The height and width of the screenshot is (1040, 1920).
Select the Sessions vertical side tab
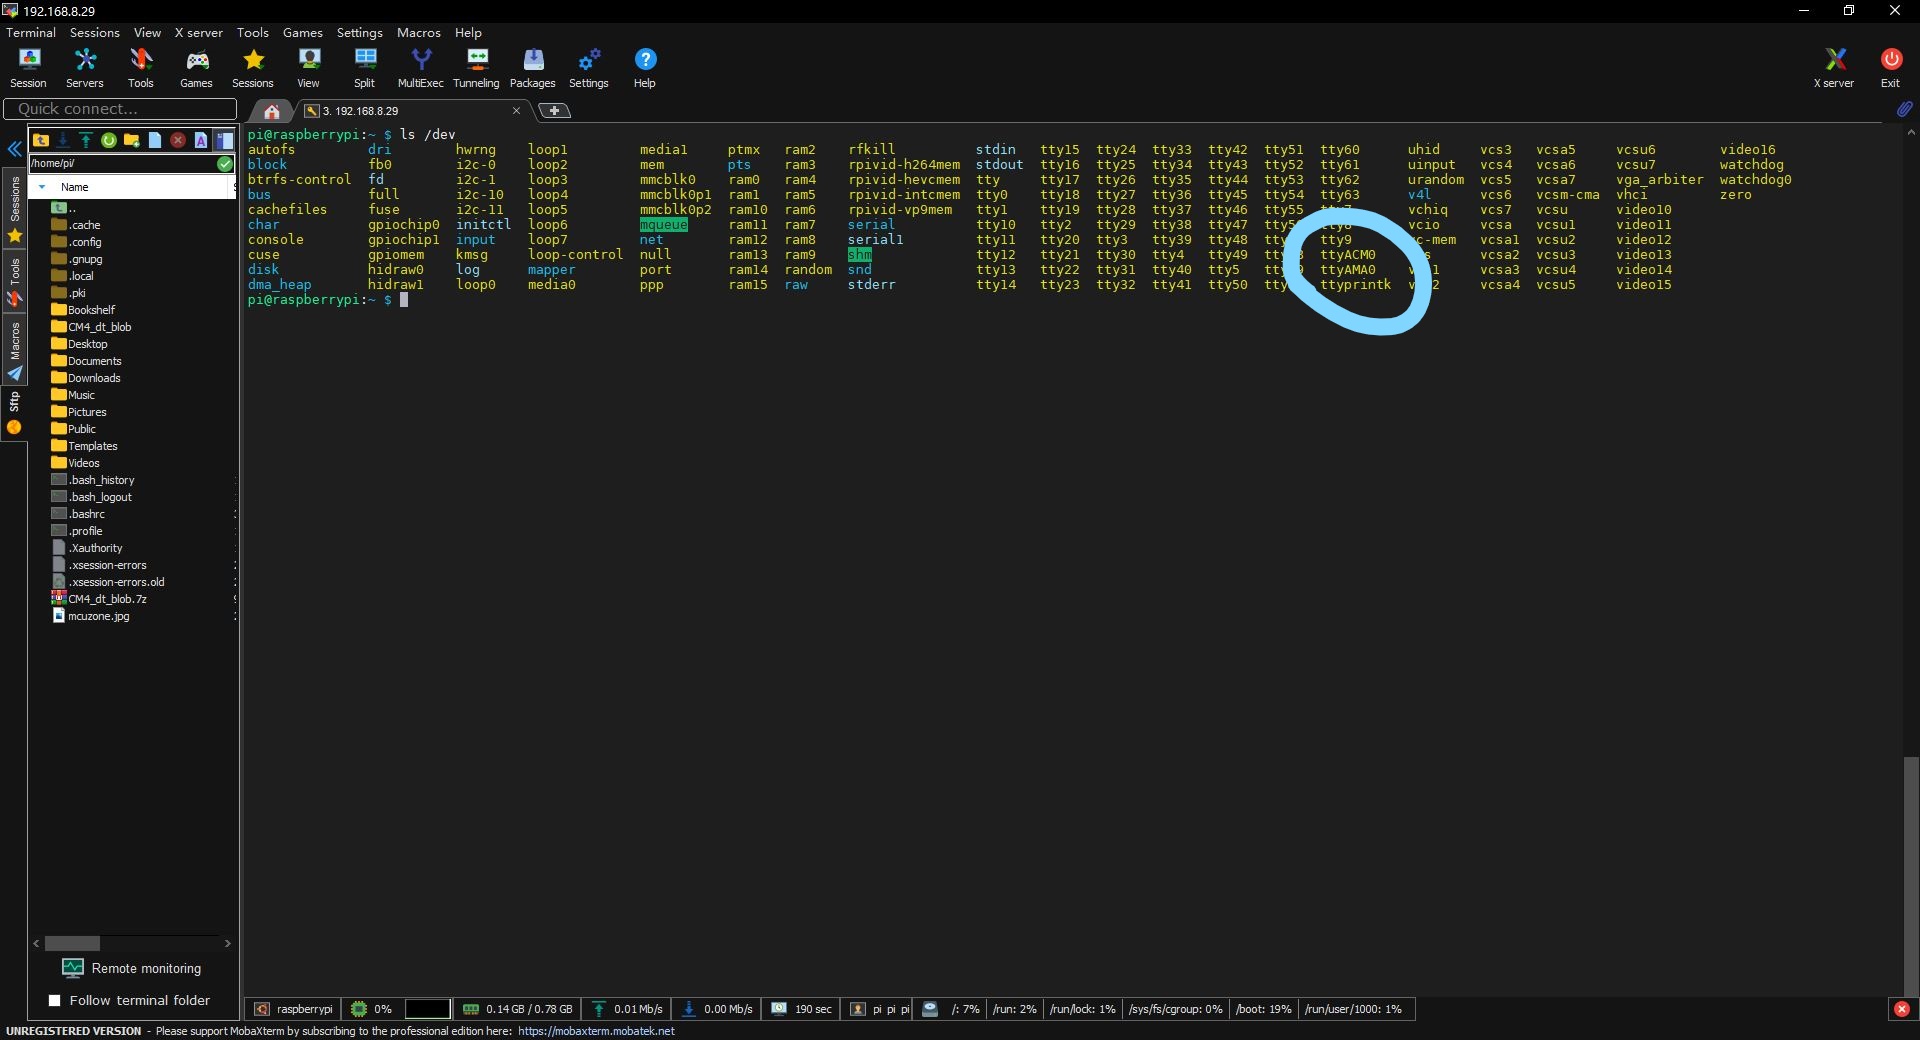pos(15,210)
